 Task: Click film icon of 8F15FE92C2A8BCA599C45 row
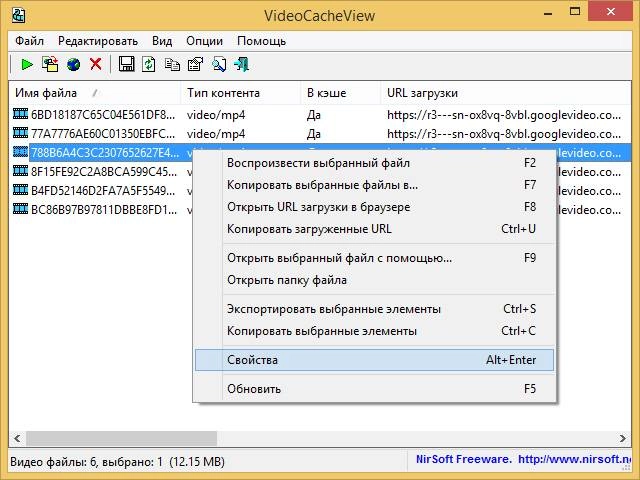point(20,171)
